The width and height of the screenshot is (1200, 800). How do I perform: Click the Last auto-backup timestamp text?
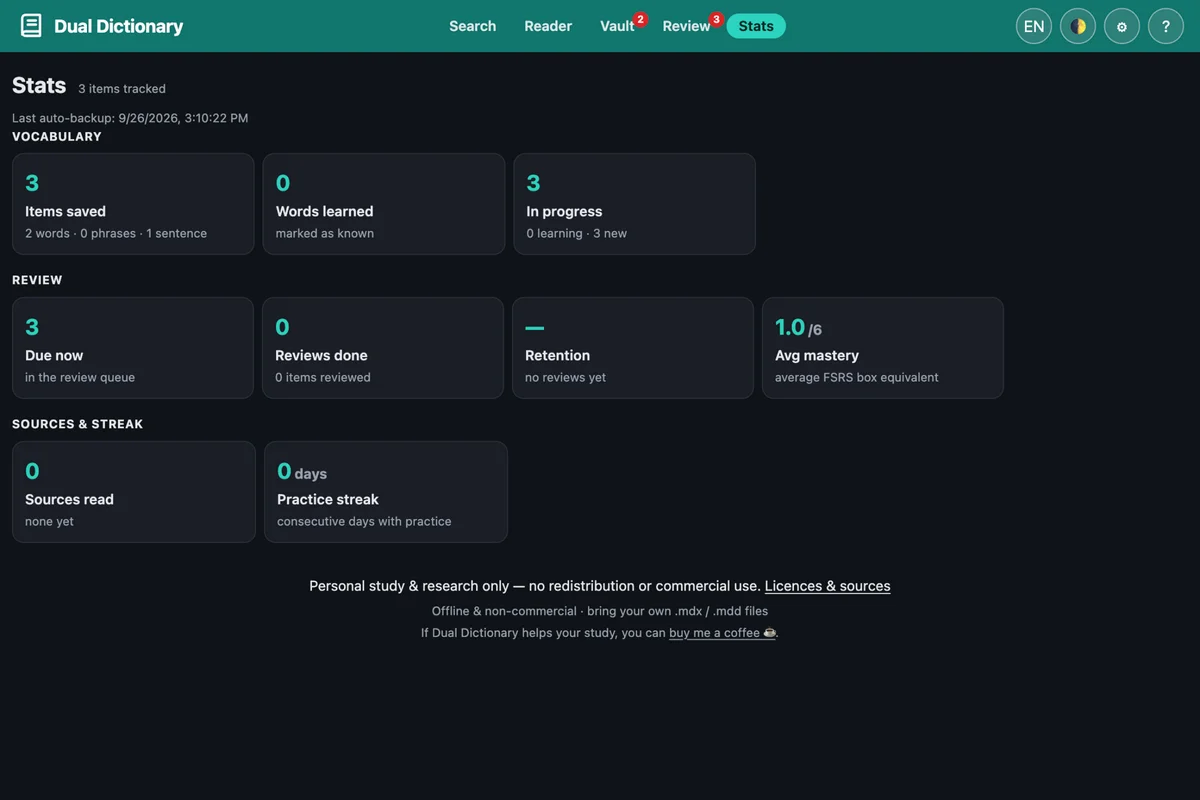pos(130,118)
